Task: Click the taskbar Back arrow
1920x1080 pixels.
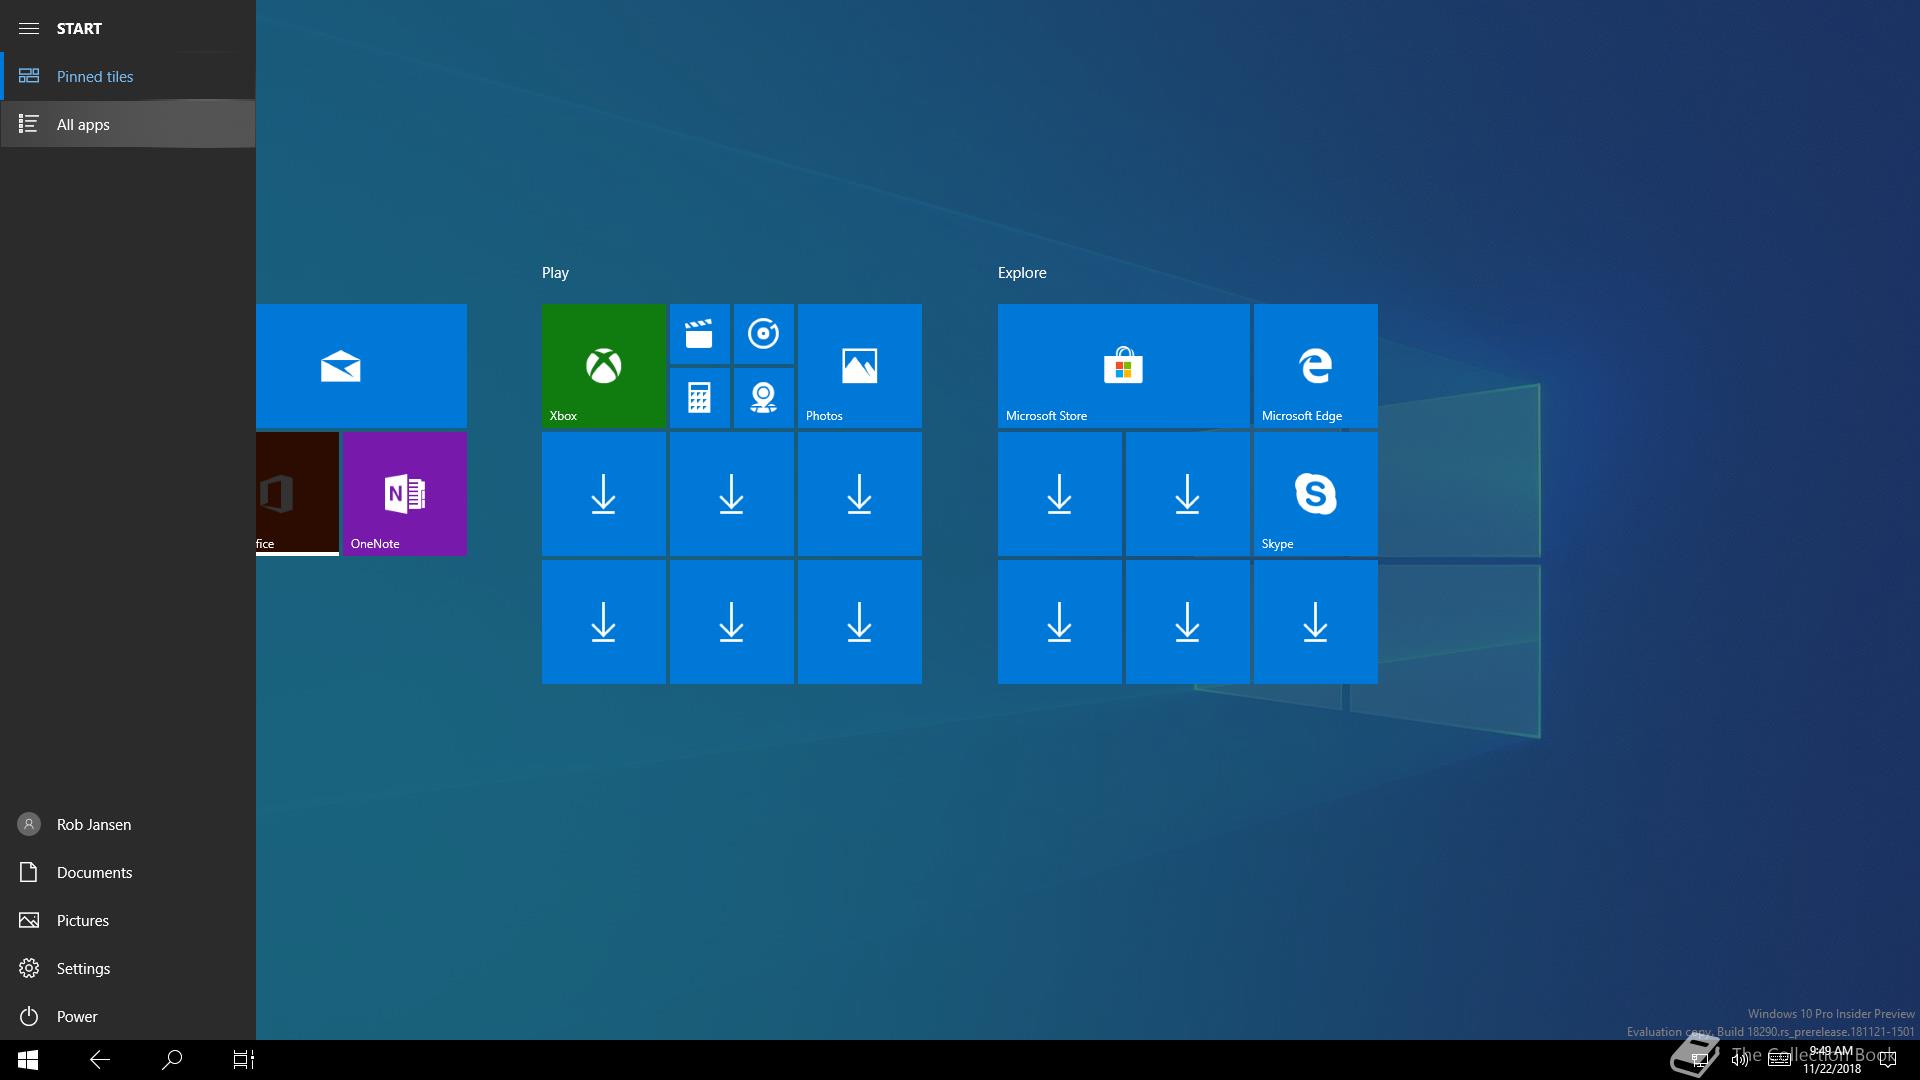Action: [100, 1060]
